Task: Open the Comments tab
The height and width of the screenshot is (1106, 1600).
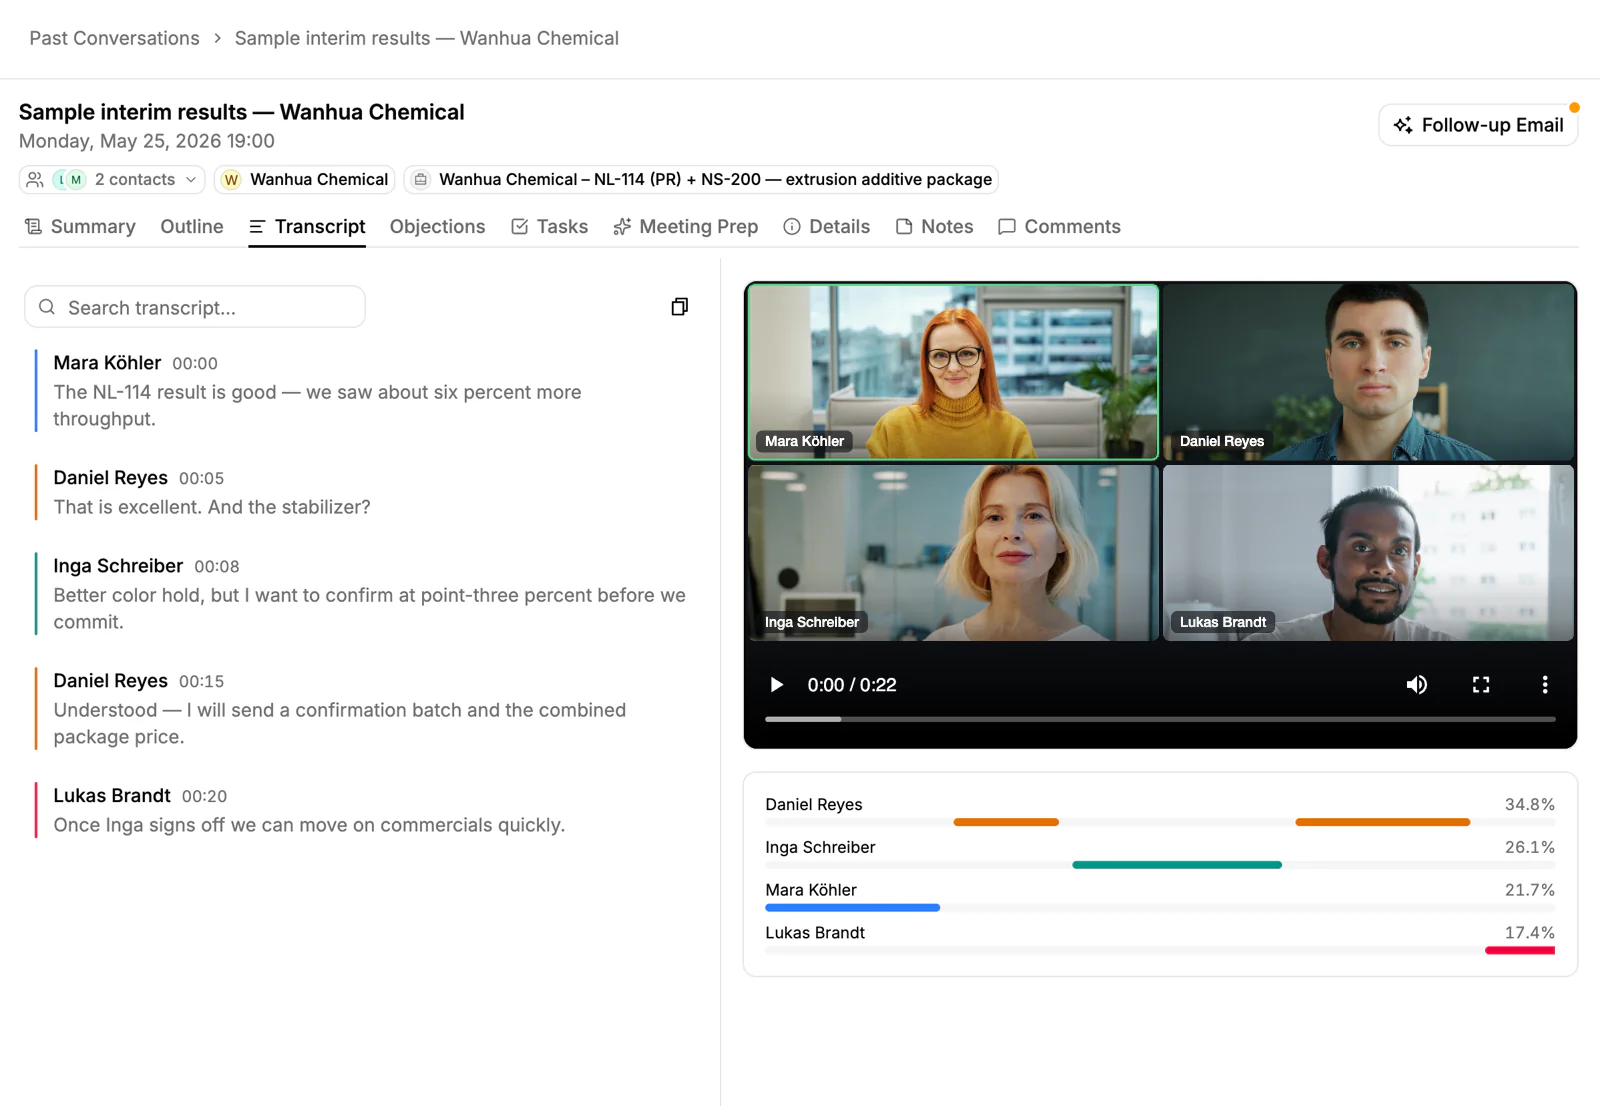Action: [1059, 227]
